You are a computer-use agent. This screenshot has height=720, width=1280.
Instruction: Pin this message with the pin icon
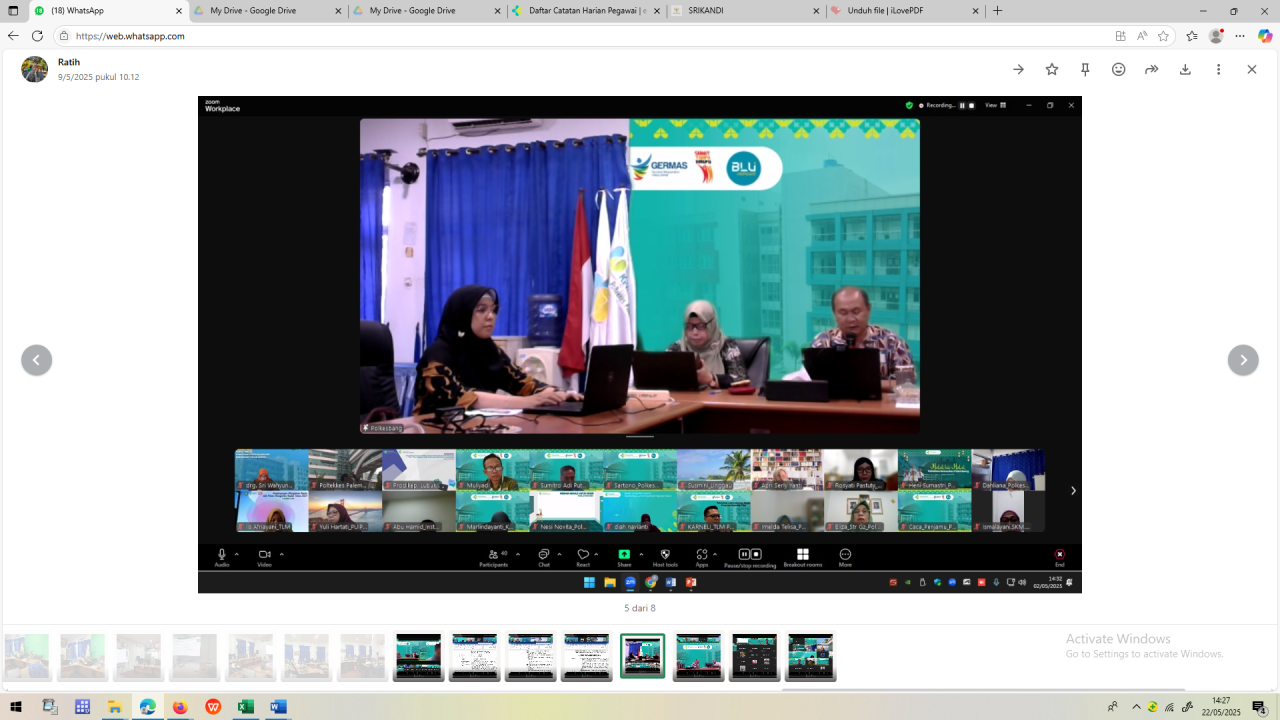coord(1085,69)
